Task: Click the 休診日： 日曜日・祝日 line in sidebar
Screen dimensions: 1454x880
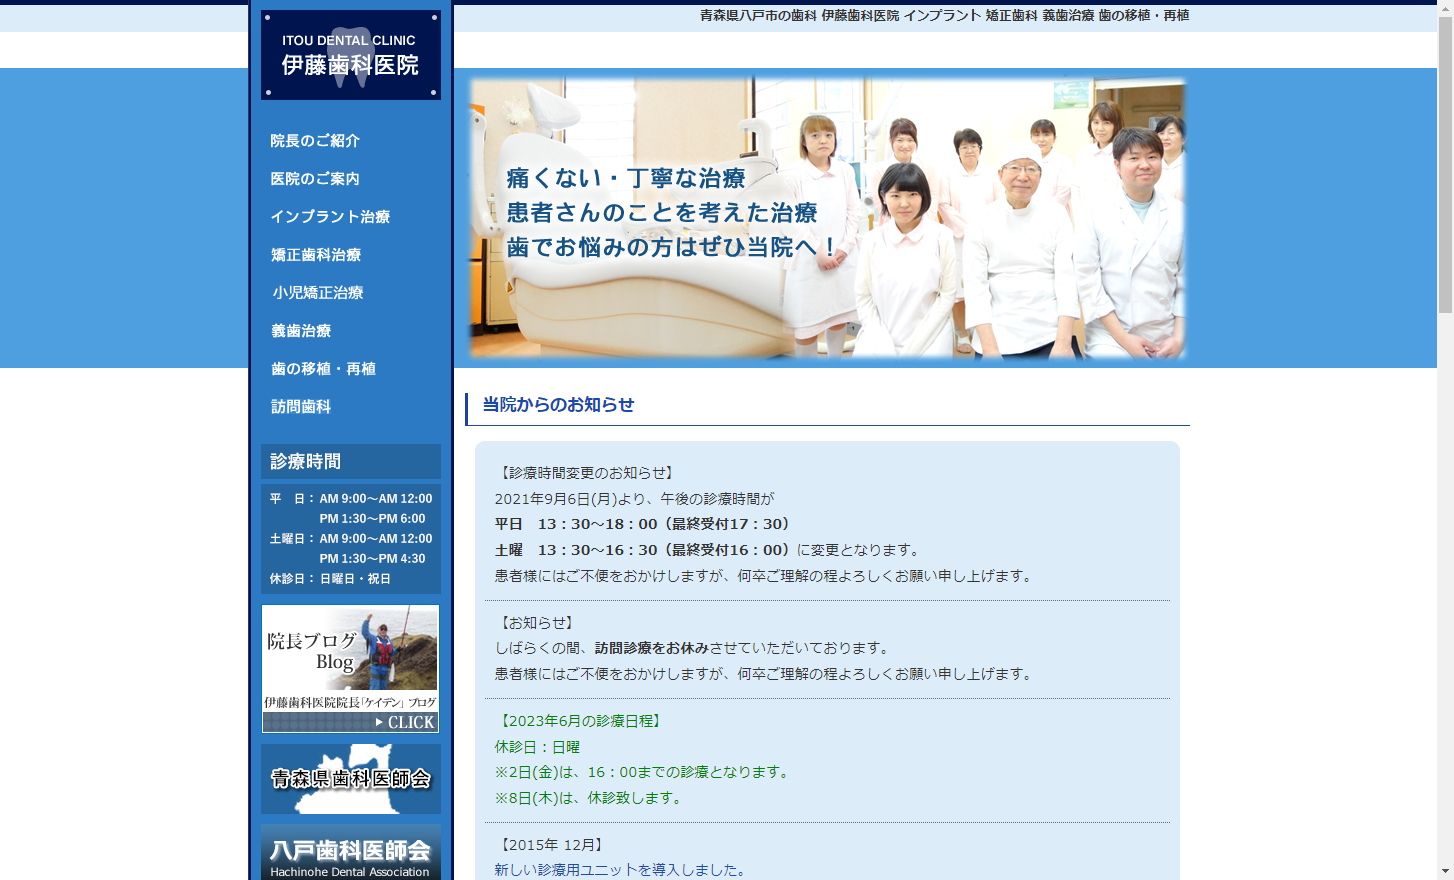Action: [330, 579]
